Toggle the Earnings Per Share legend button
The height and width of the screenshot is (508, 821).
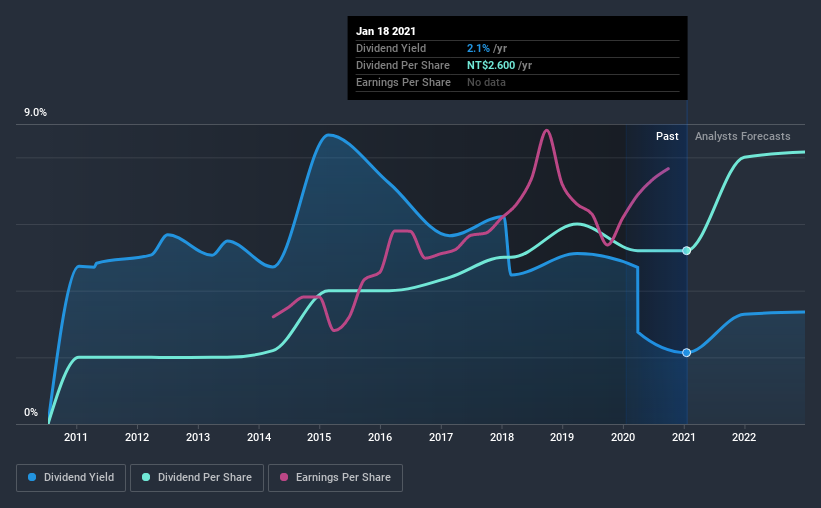coord(335,478)
